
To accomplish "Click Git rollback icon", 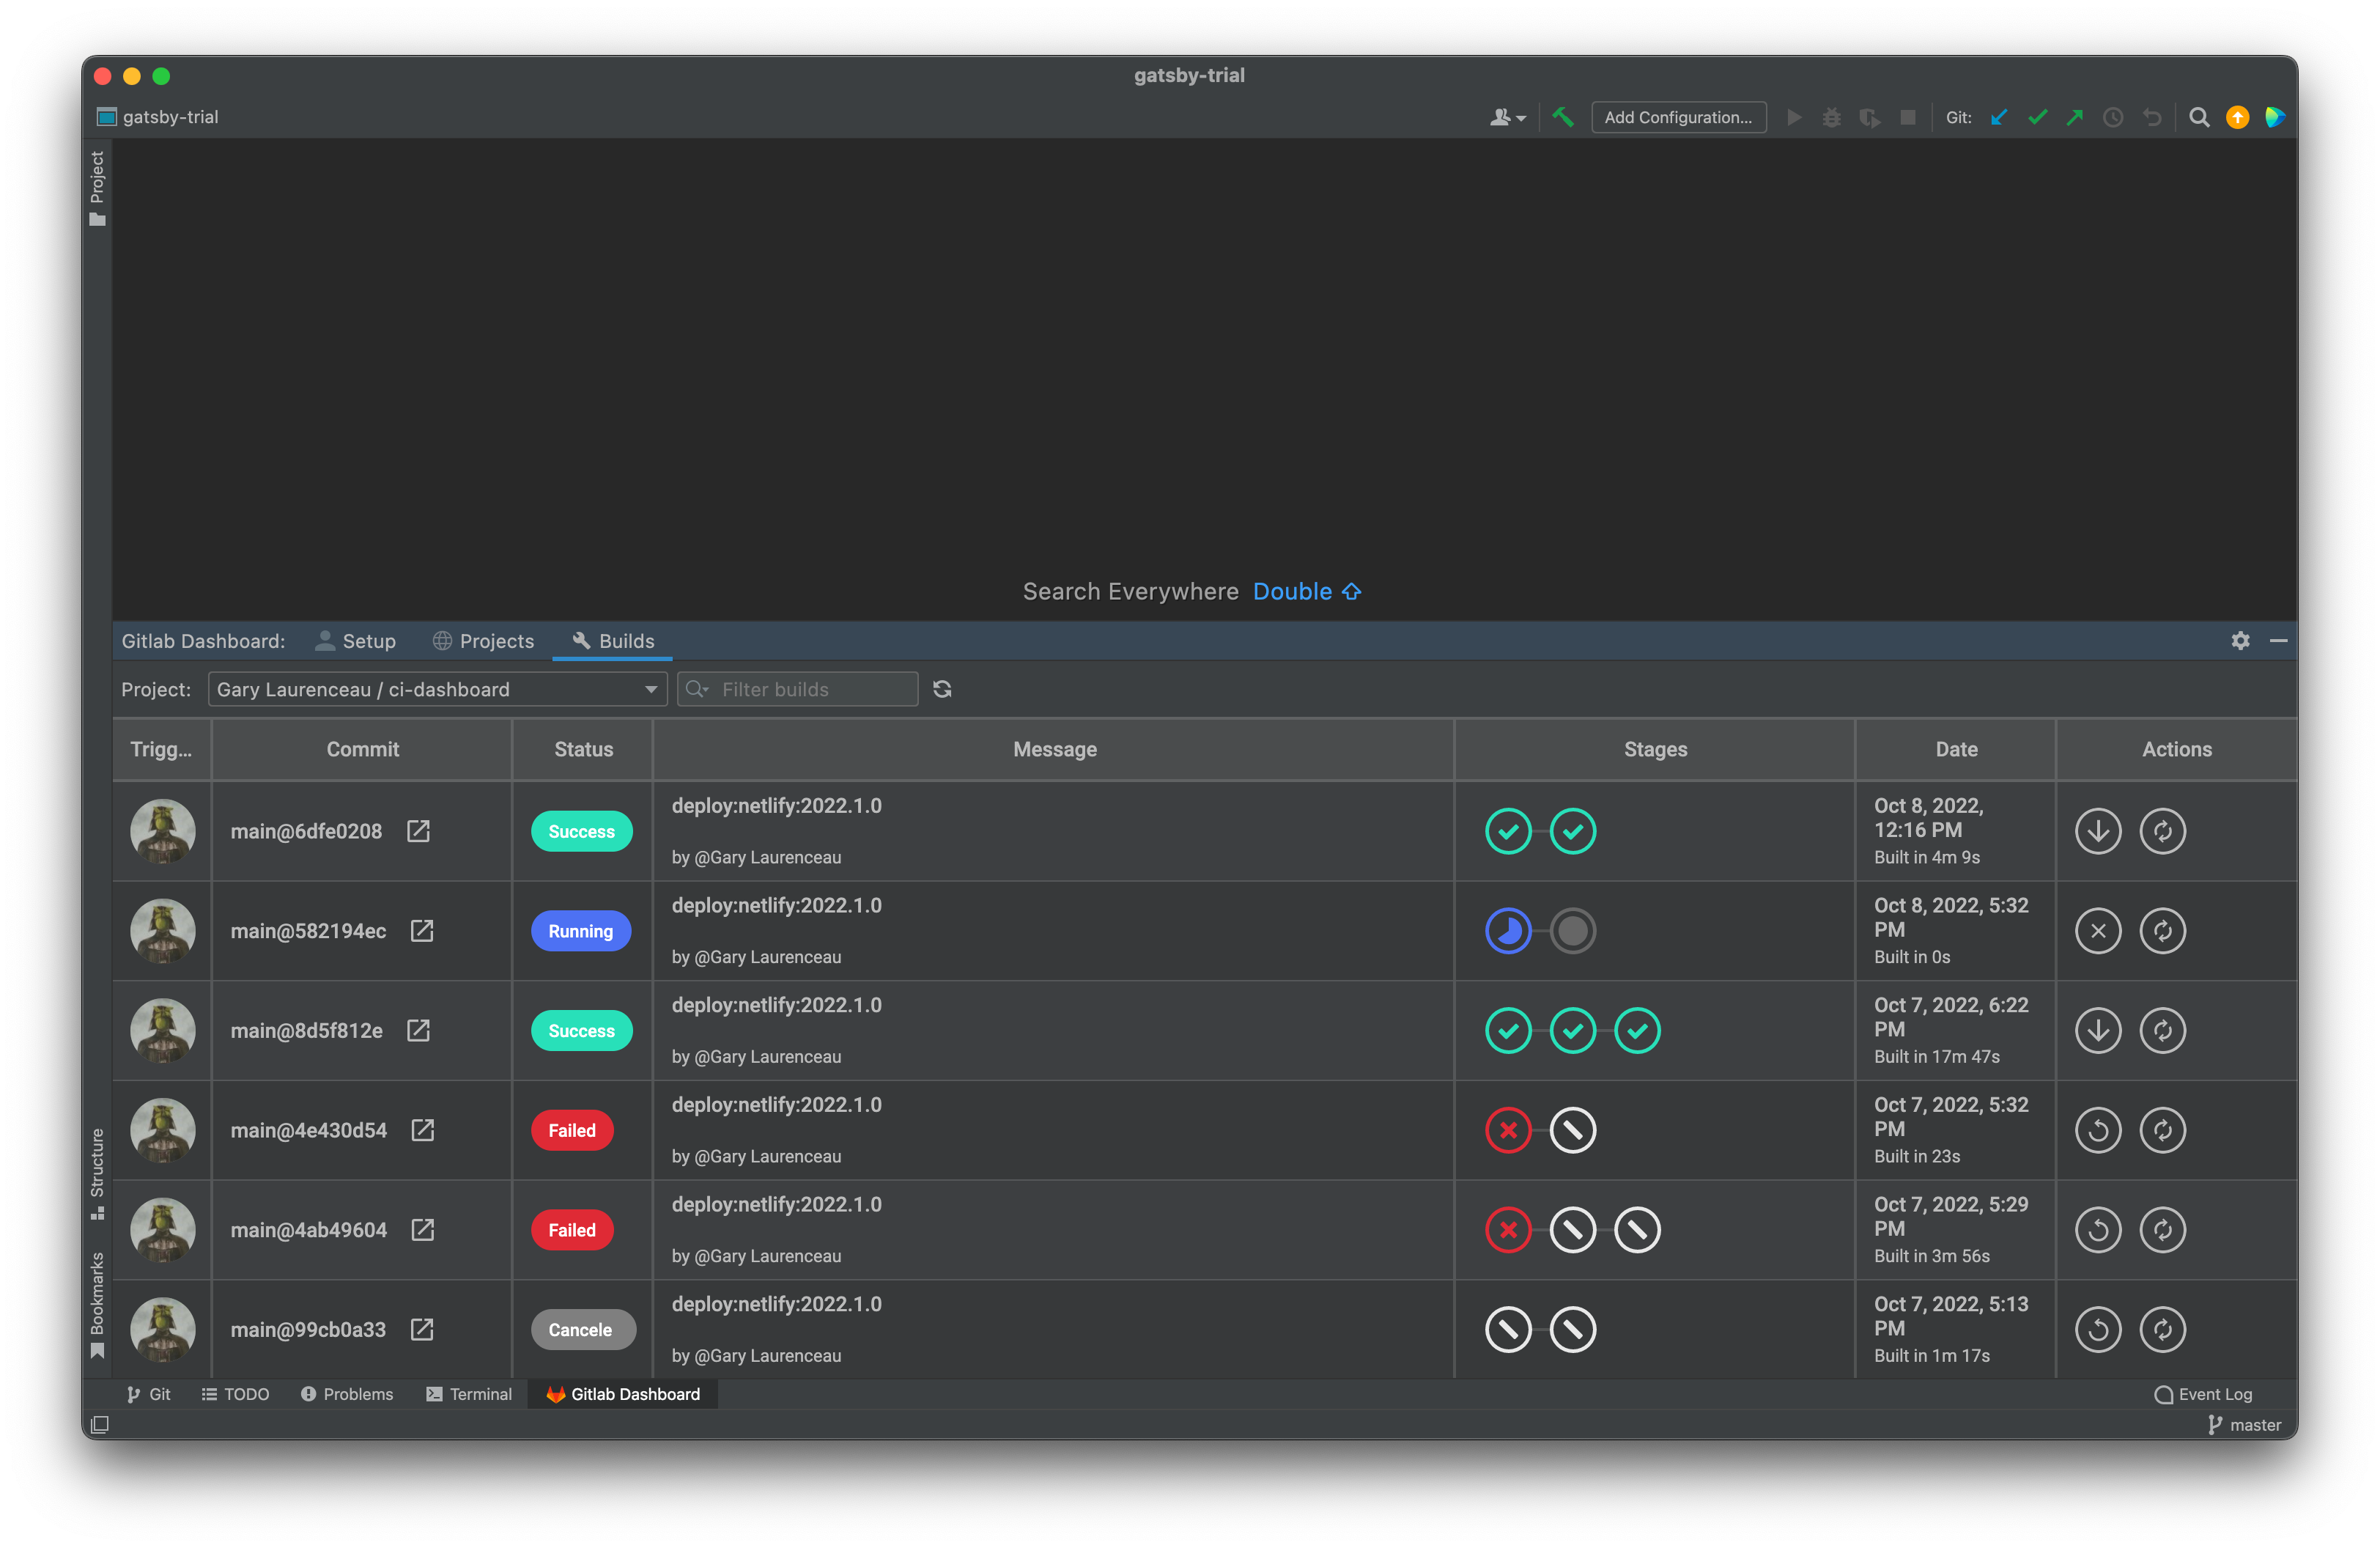I will 2152,117.
